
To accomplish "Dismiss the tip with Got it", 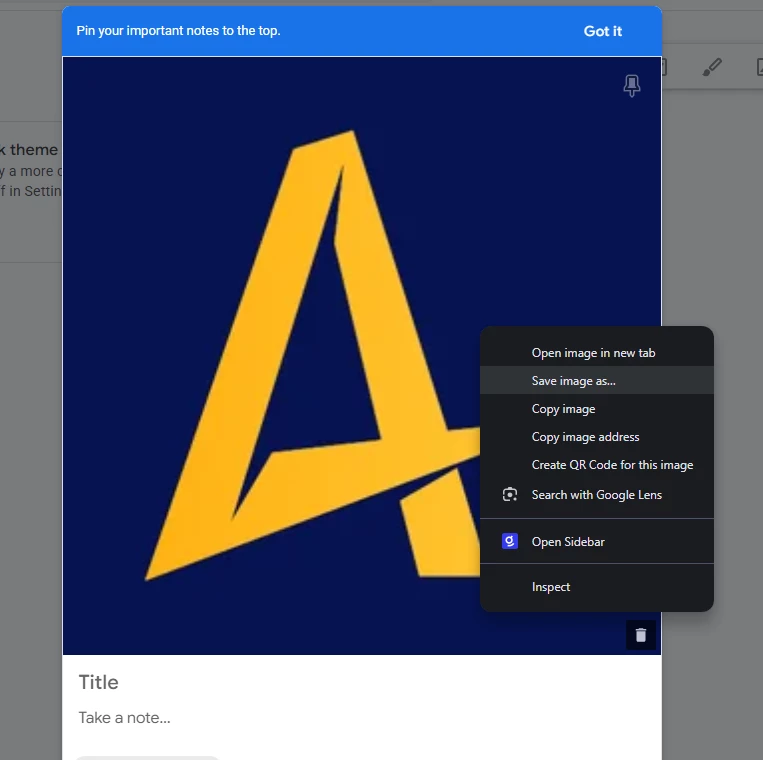I will [602, 31].
